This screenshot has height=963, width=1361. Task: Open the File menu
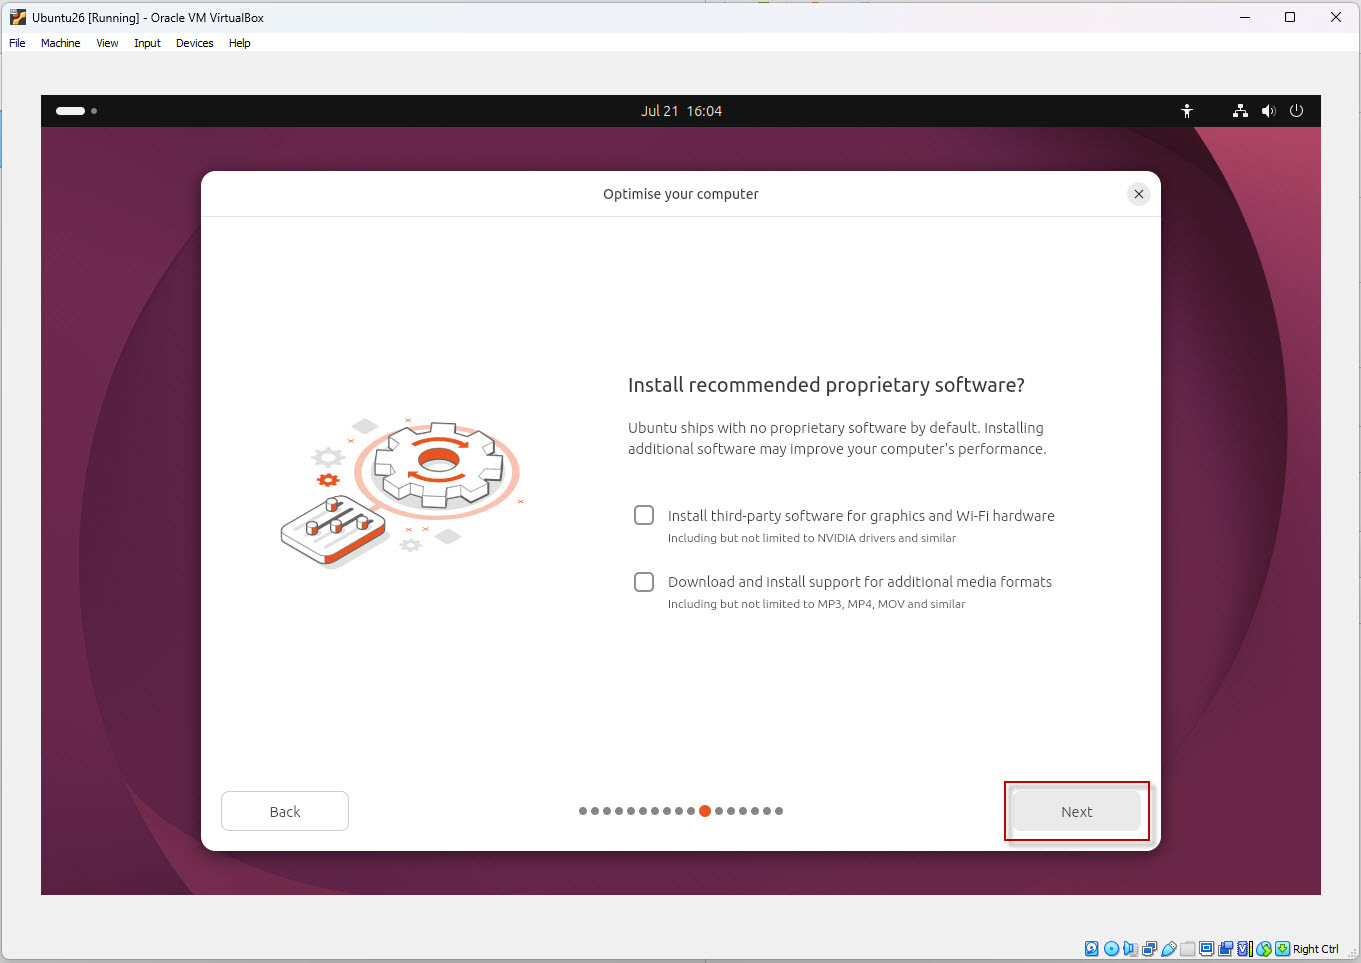point(17,43)
